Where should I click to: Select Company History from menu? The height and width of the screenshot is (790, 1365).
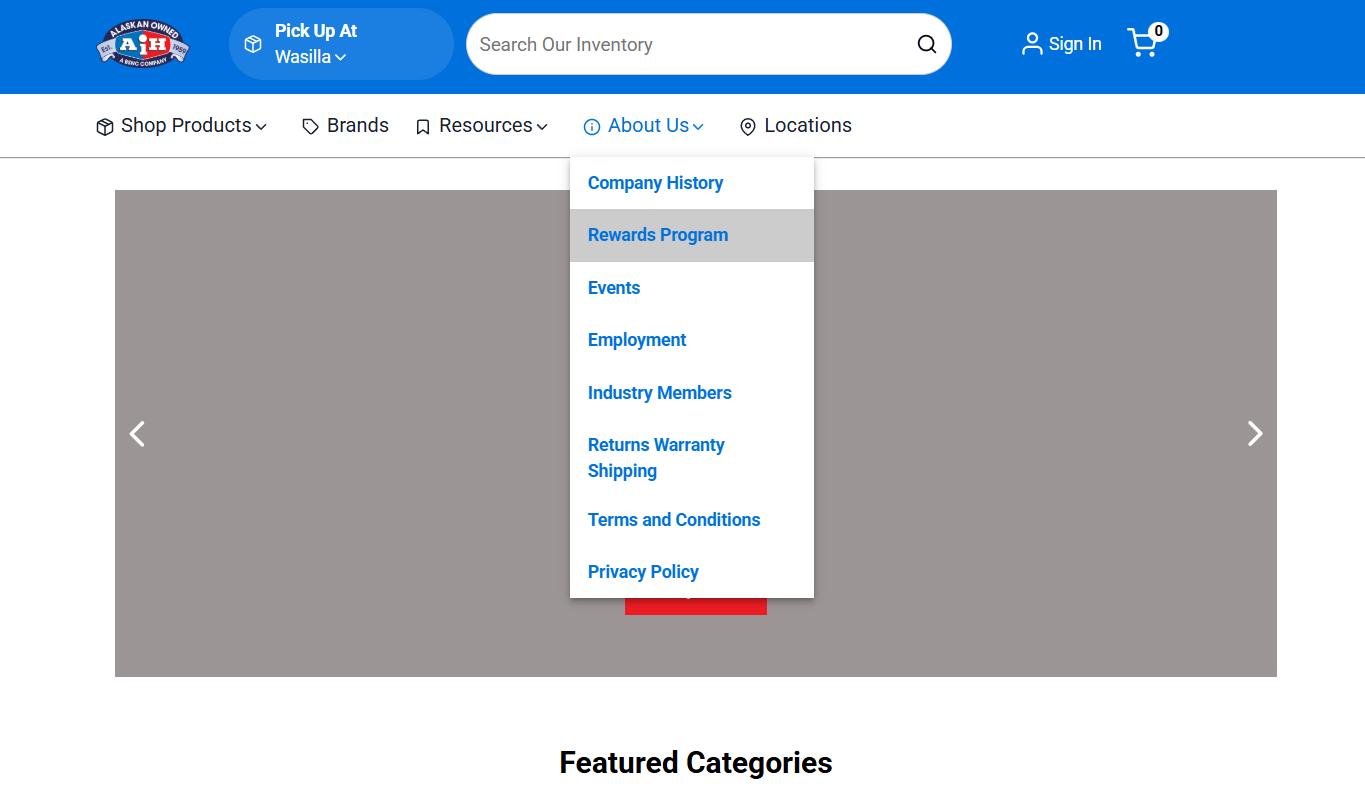pos(655,183)
